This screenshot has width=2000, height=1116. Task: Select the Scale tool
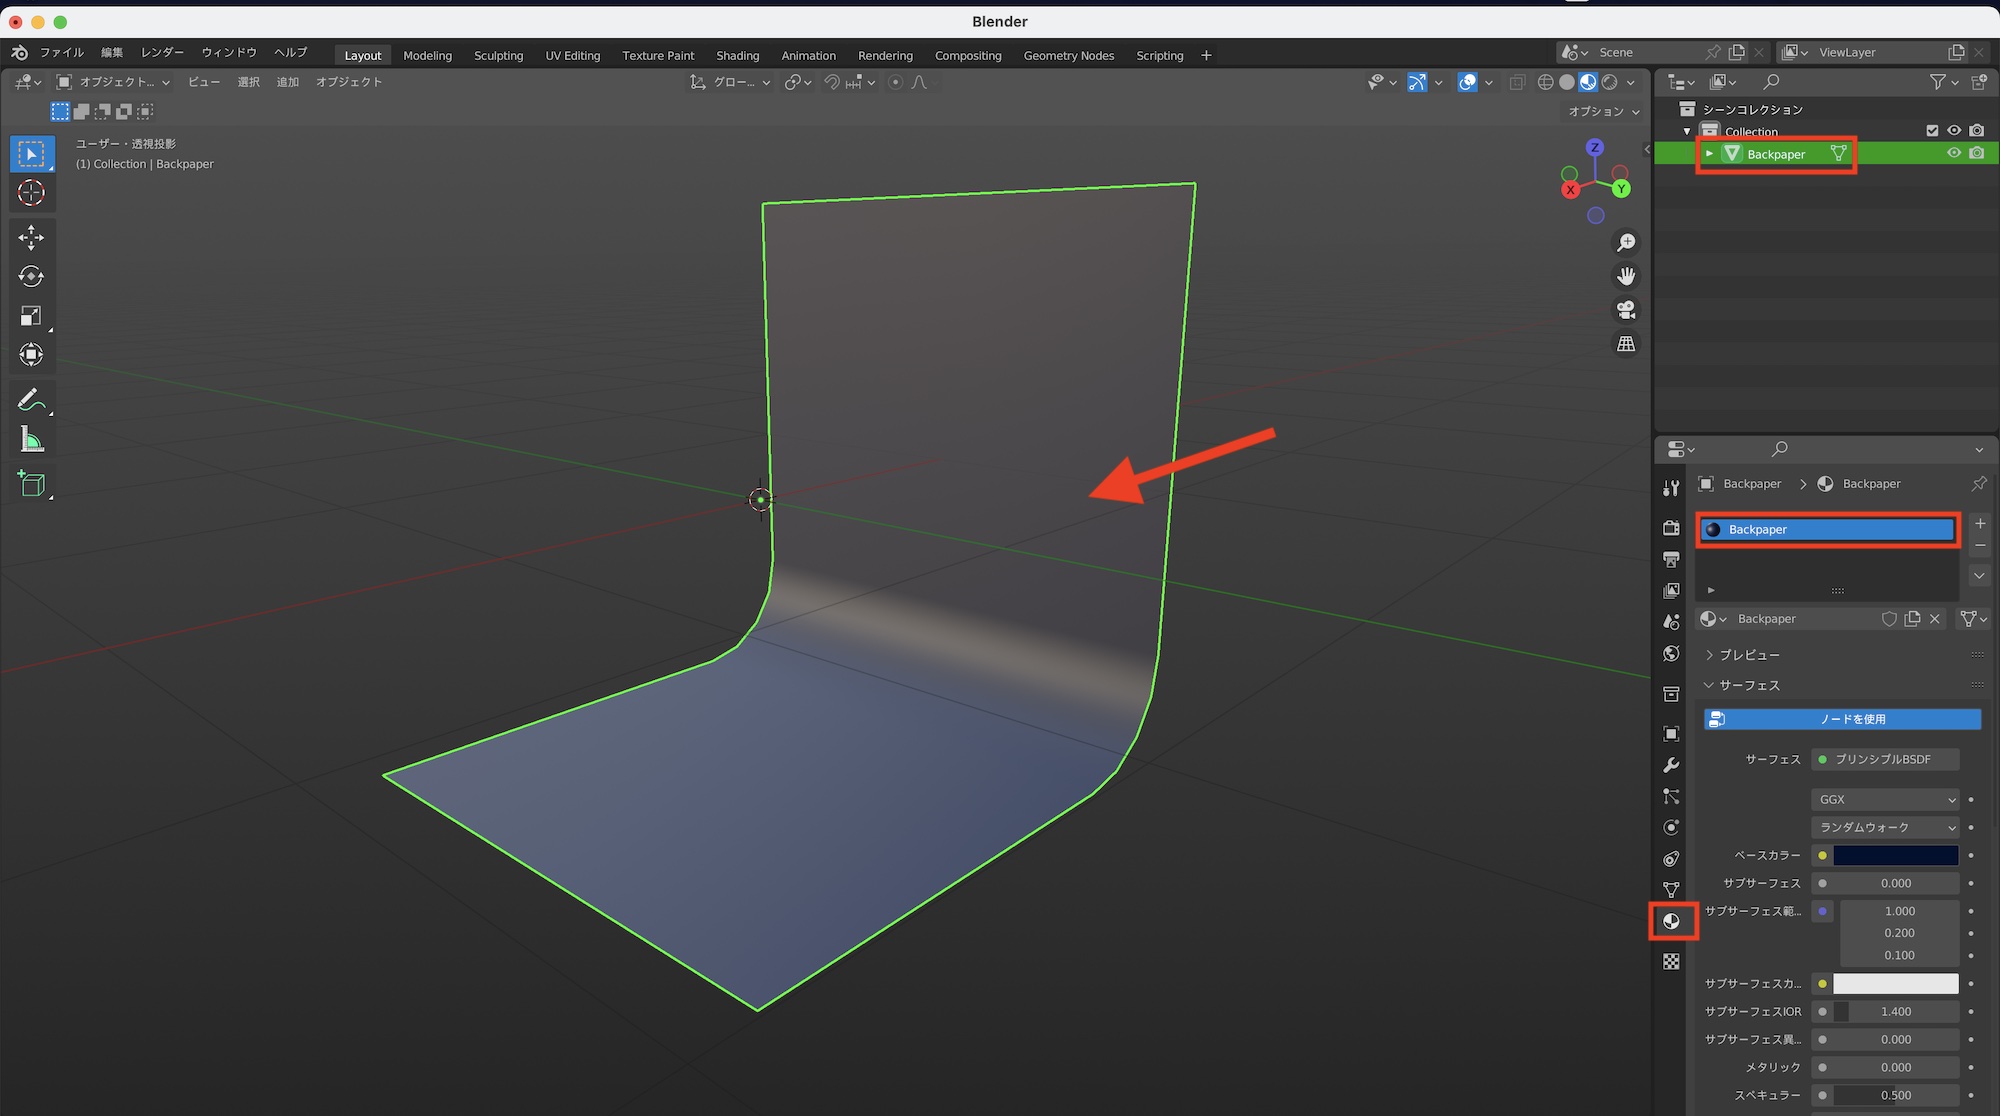(31, 316)
